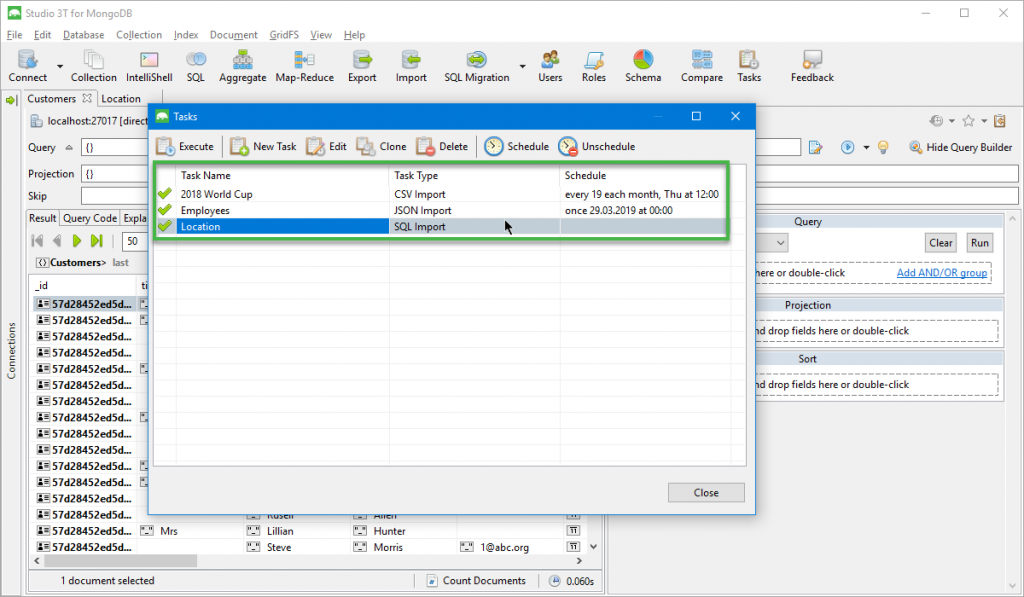
Task: Open the Connect manager from the toolbar
Action: click(x=27, y=66)
